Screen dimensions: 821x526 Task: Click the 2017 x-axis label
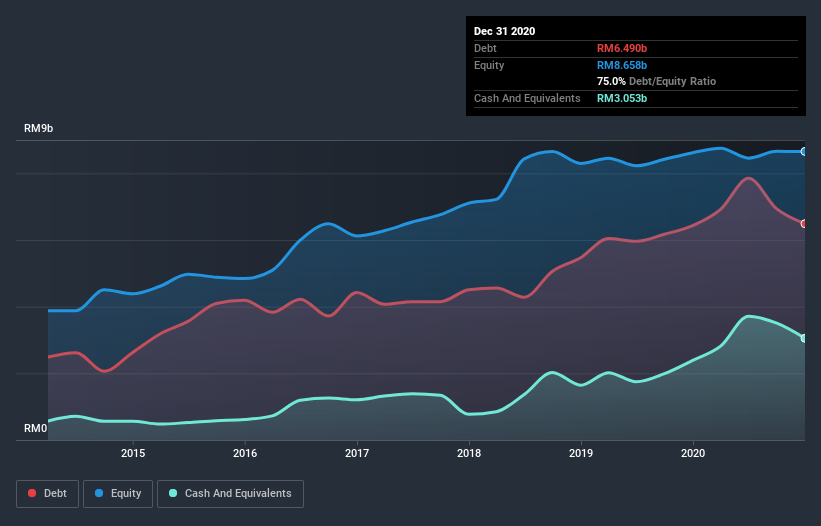pyautogui.click(x=357, y=453)
